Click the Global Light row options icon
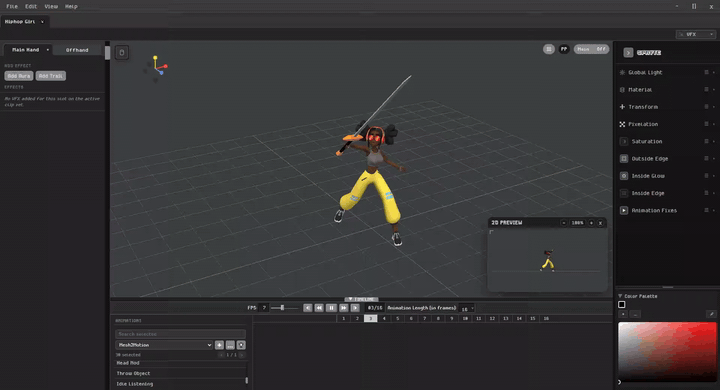This screenshot has height=390, width=720. (706, 73)
